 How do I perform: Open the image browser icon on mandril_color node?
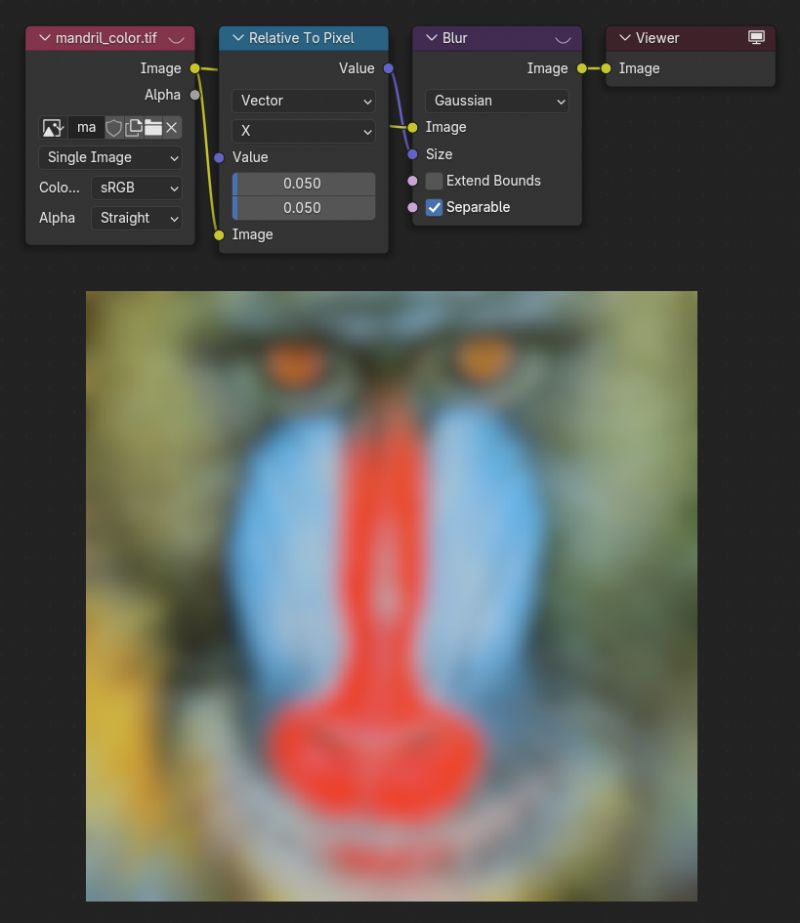(x=52, y=128)
